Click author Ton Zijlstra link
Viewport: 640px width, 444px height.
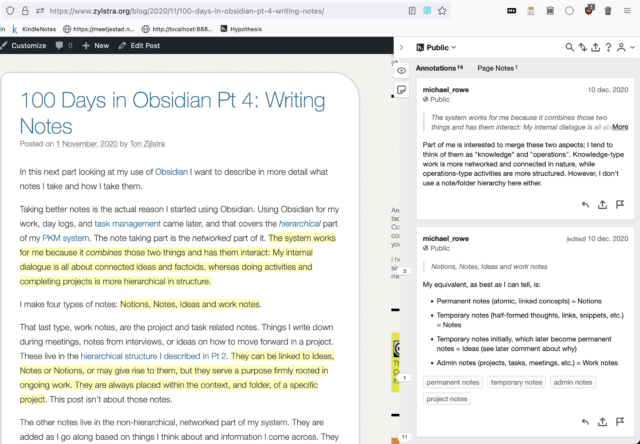pos(147,144)
